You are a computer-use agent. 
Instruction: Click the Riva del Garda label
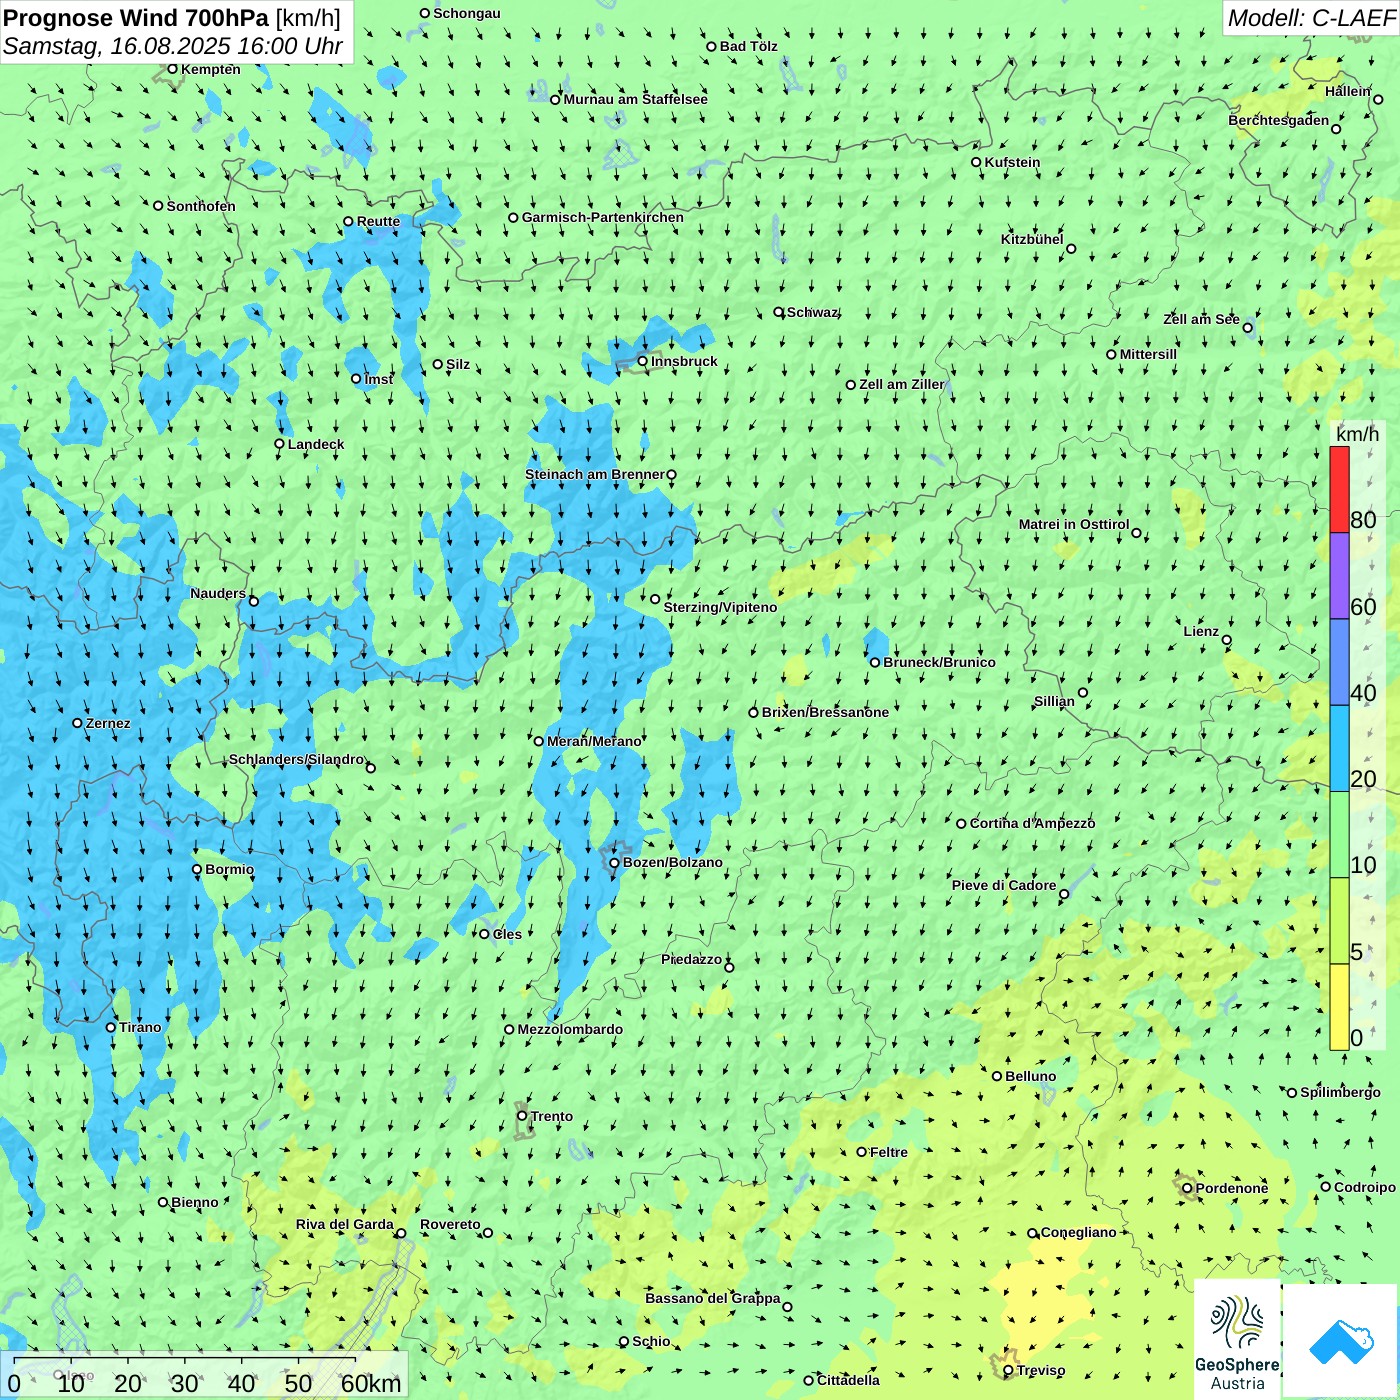[345, 1224]
